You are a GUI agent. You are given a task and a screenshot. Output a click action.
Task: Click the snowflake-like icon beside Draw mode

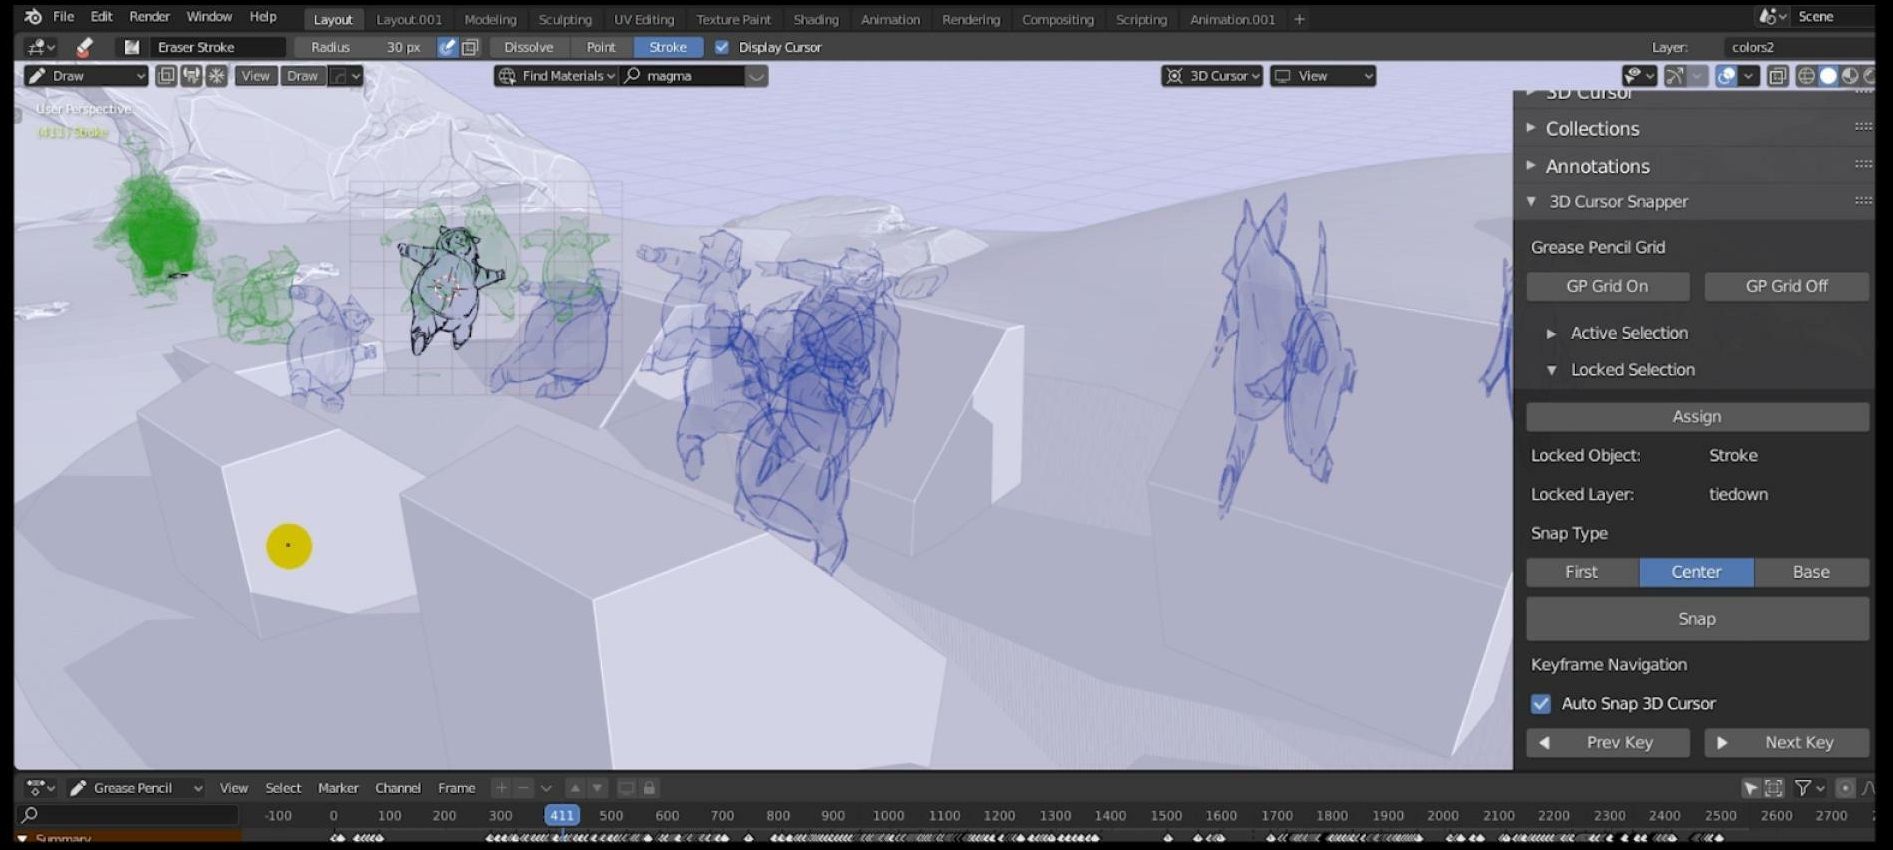pyautogui.click(x=216, y=76)
